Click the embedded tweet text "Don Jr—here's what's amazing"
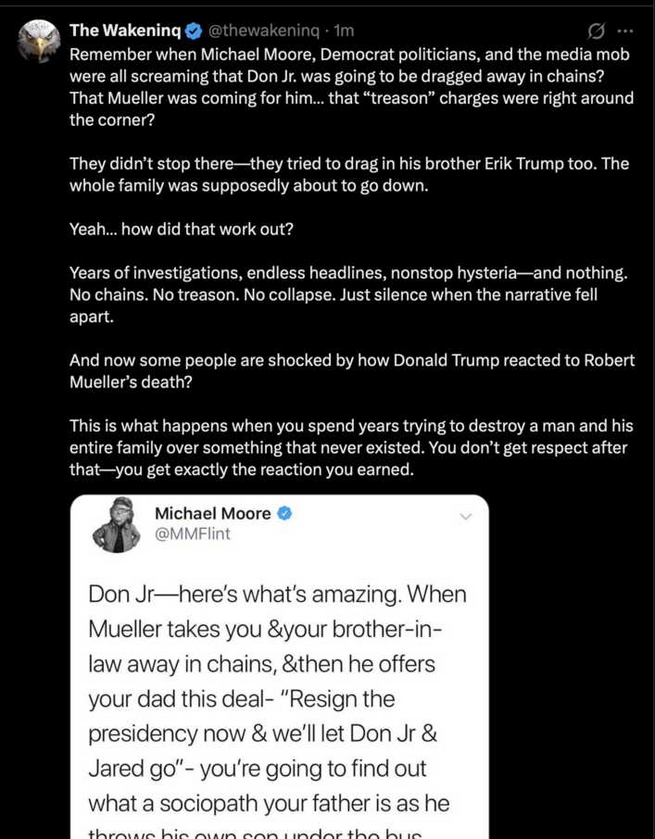Screen dimensions: 655x839 point(277,594)
